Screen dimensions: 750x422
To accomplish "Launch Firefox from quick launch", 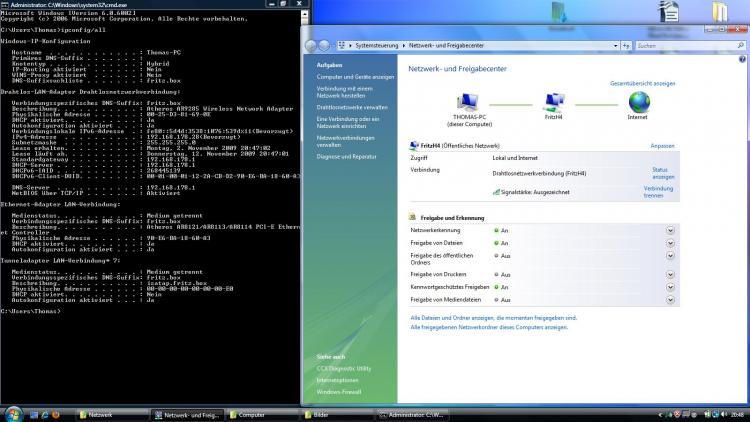I will [56, 415].
